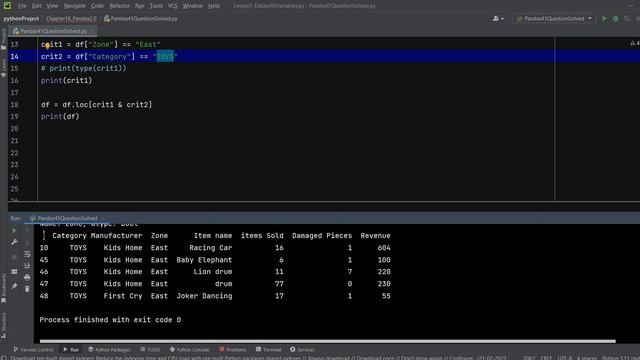
Task: Click the Down the stack trace arrow icon
Action: pos(27,242)
